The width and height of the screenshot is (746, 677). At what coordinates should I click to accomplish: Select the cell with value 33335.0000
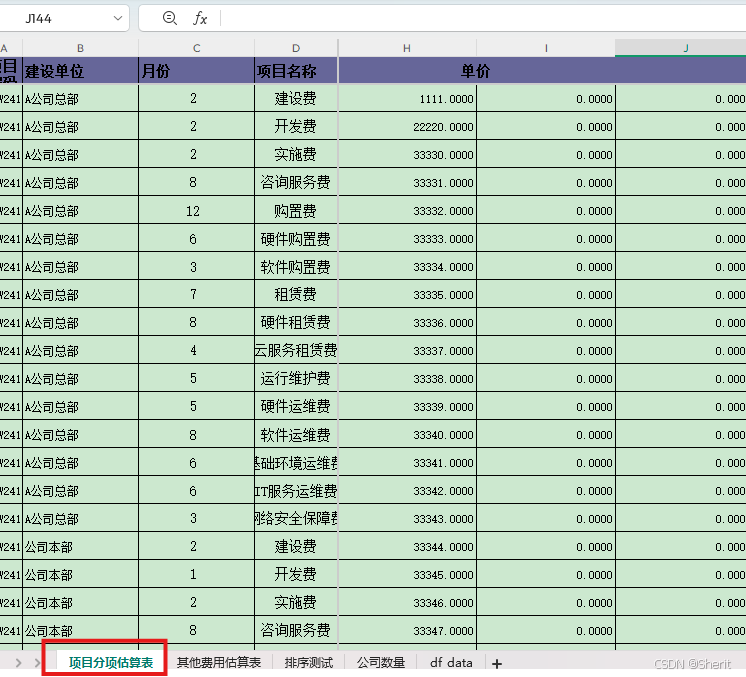pos(407,294)
